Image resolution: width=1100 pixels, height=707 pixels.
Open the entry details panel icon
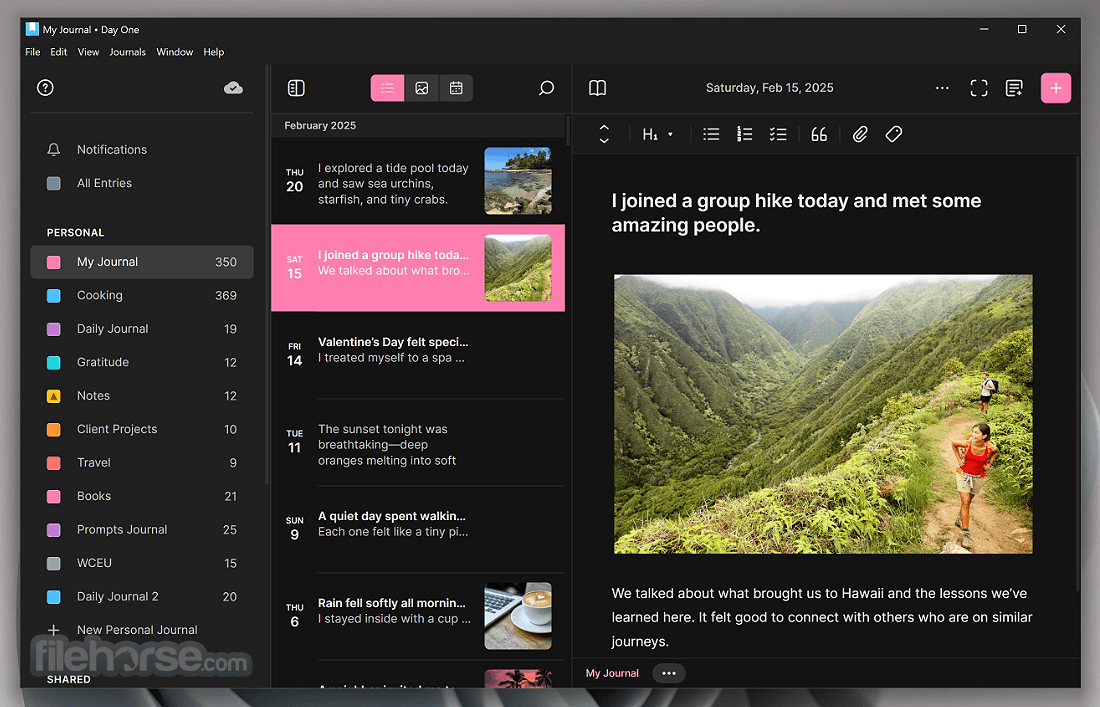point(1014,88)
